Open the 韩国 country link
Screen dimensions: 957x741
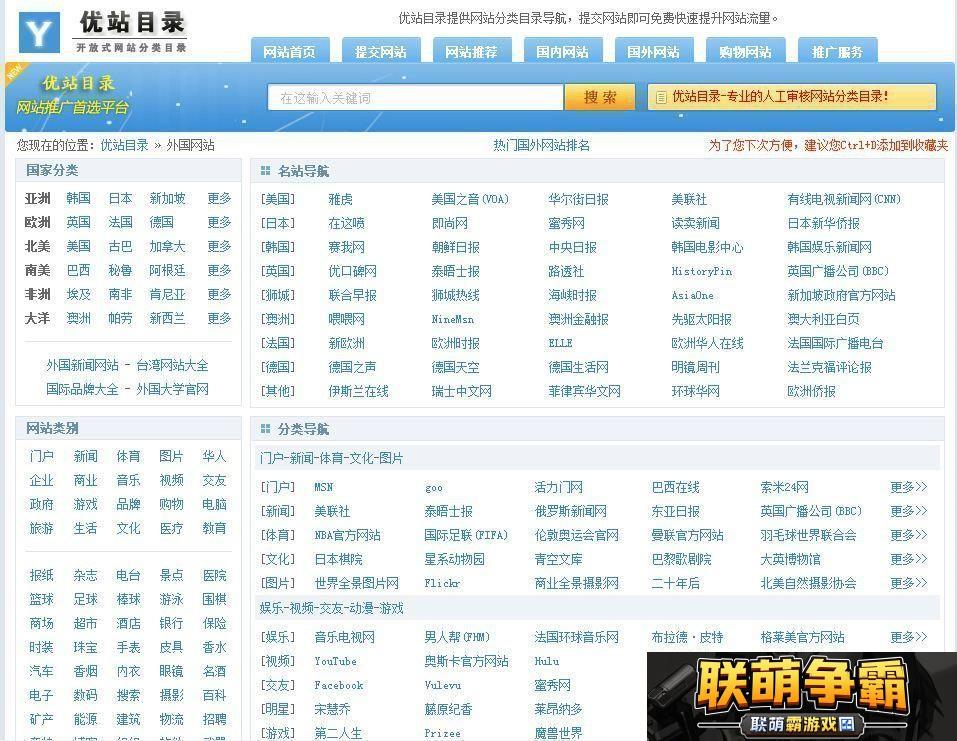[x=79, y=198]
